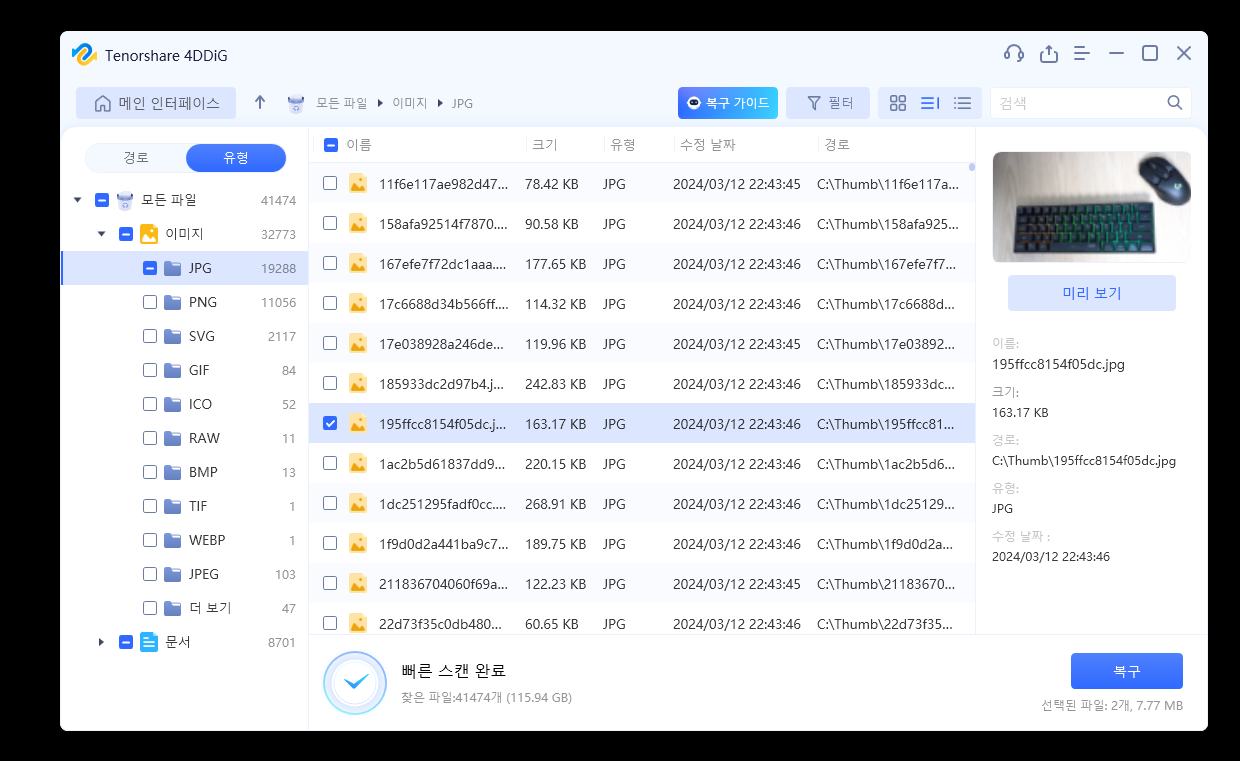1240x761 pixels.
Task: Uncheck the 195ffcc8154f05dc.jpg checkbox
Action: pos(330,423)
